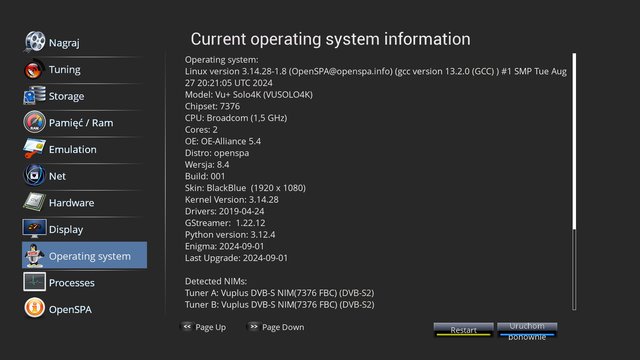The width and height of the screenshot is (640, 360).
Task: Select the Operating system menu item
Action: 84,256
